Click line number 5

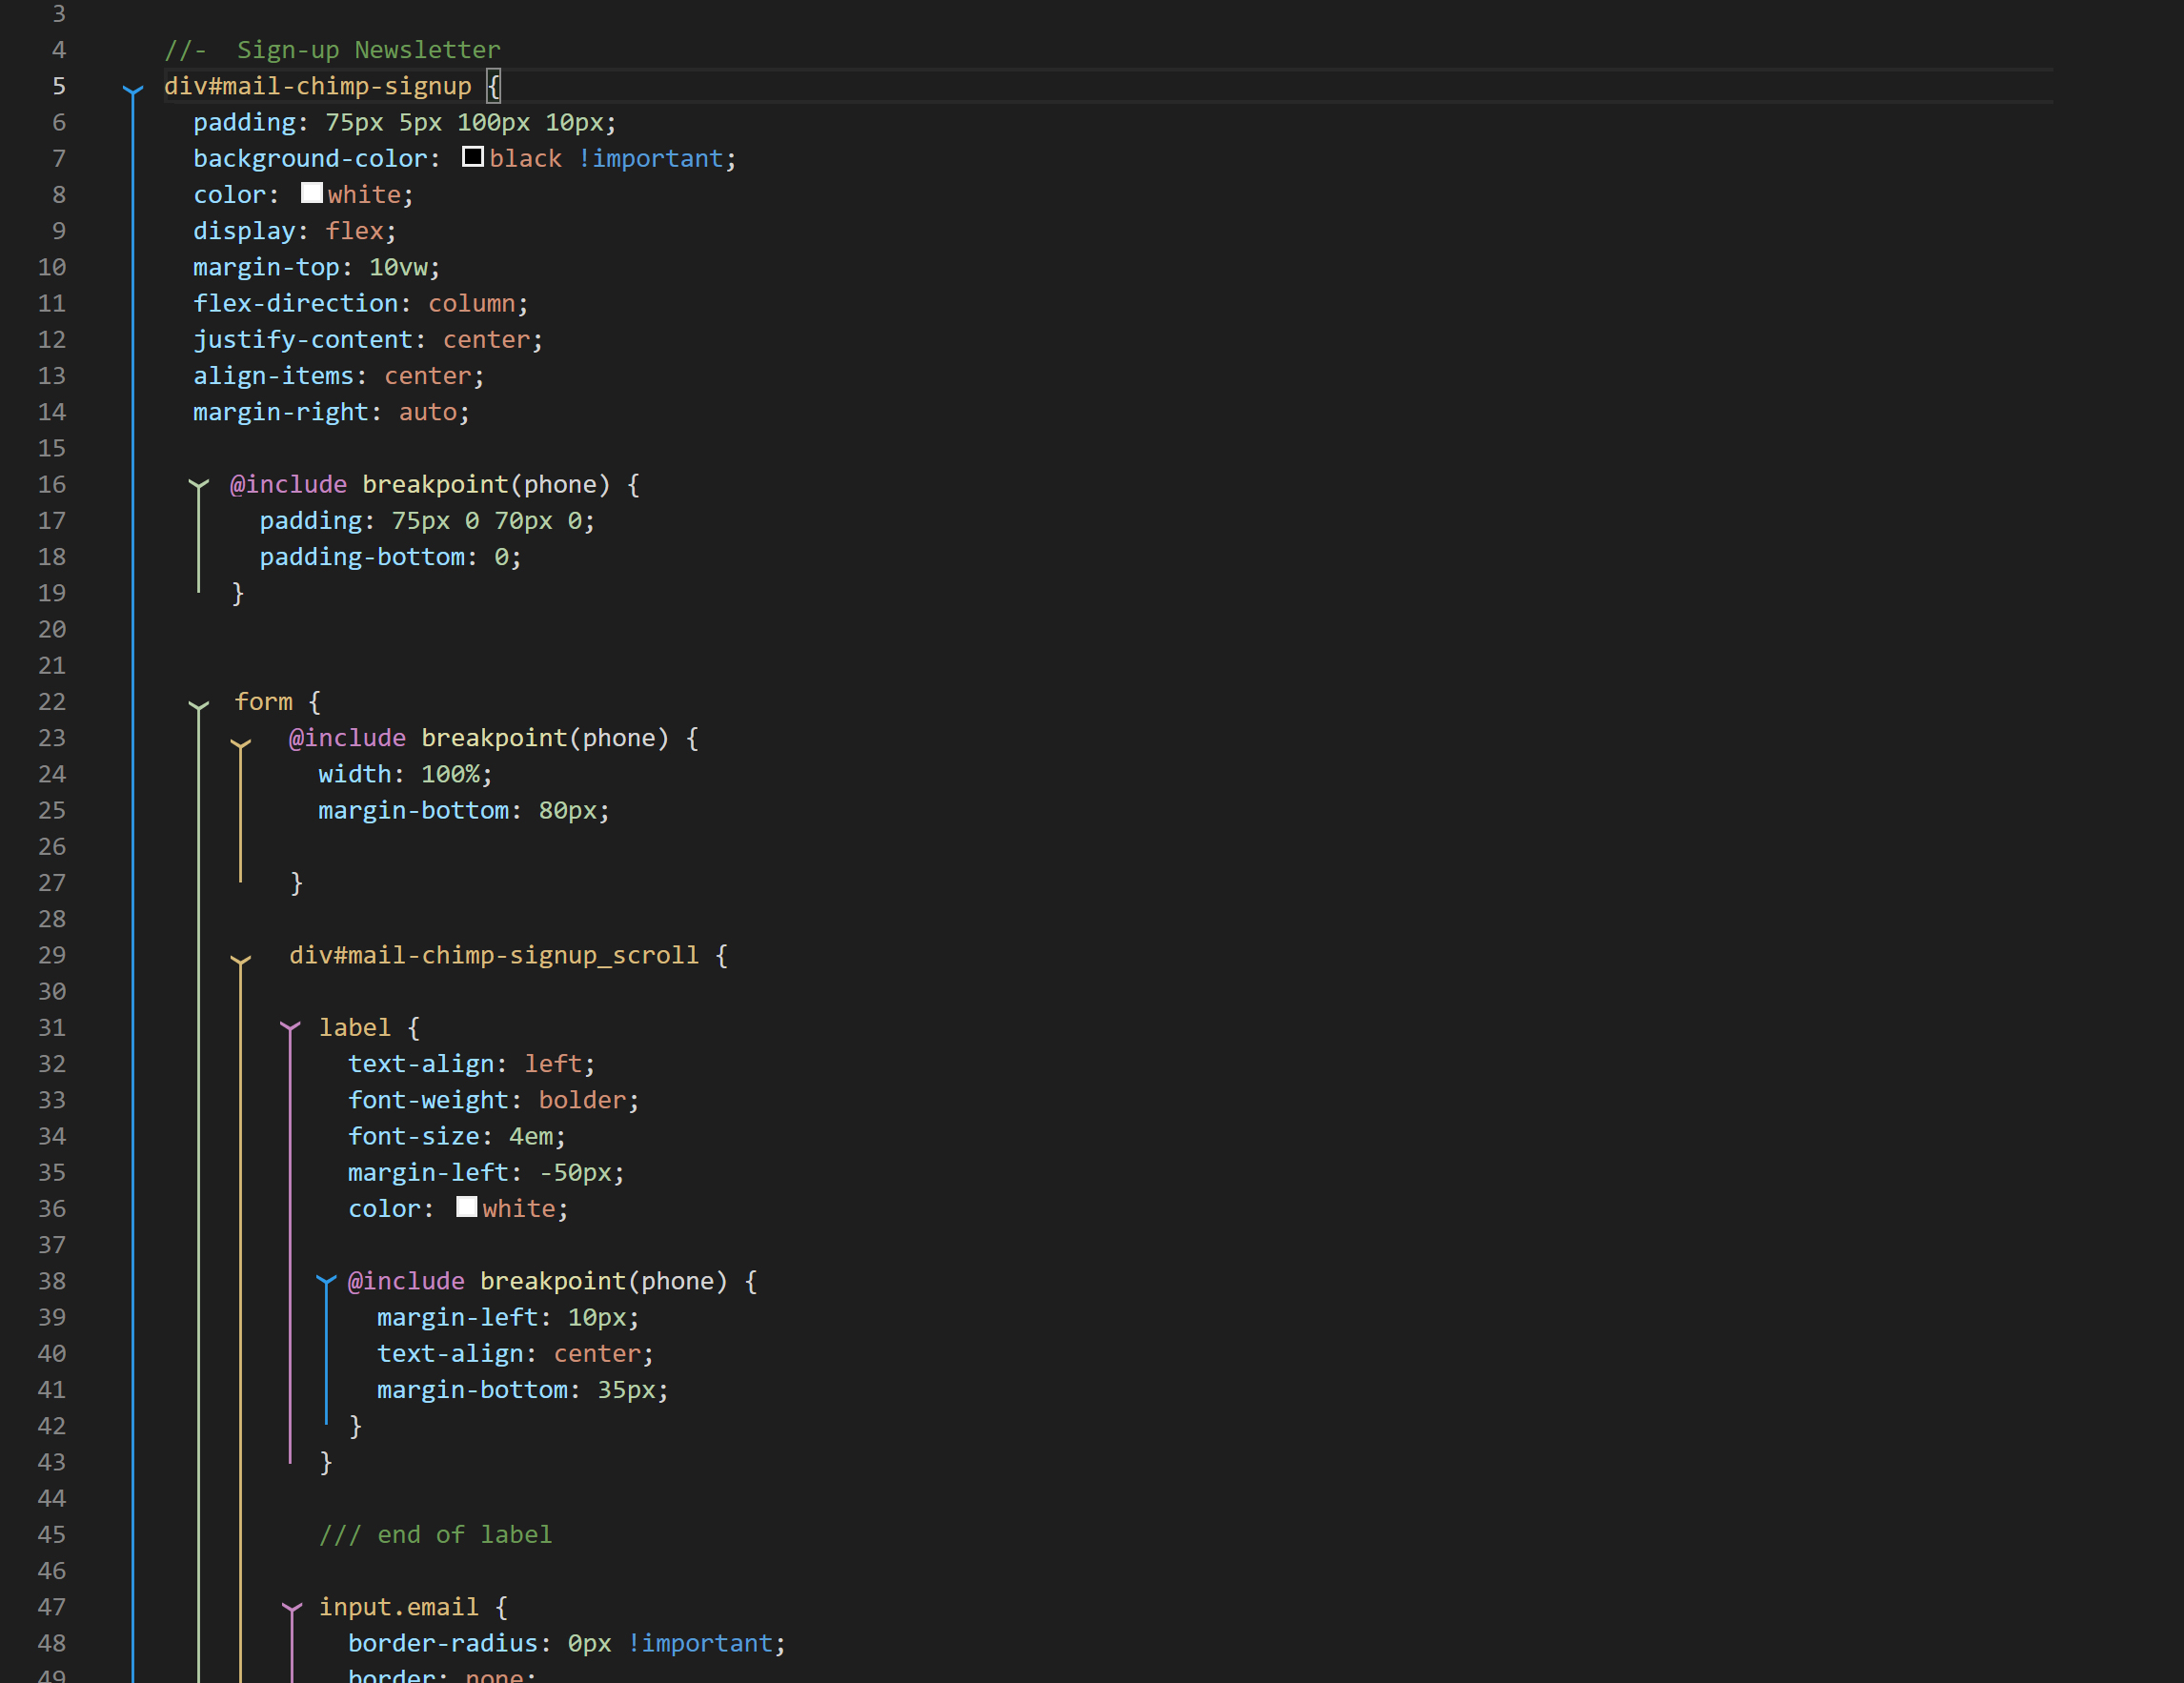point(58,87)
